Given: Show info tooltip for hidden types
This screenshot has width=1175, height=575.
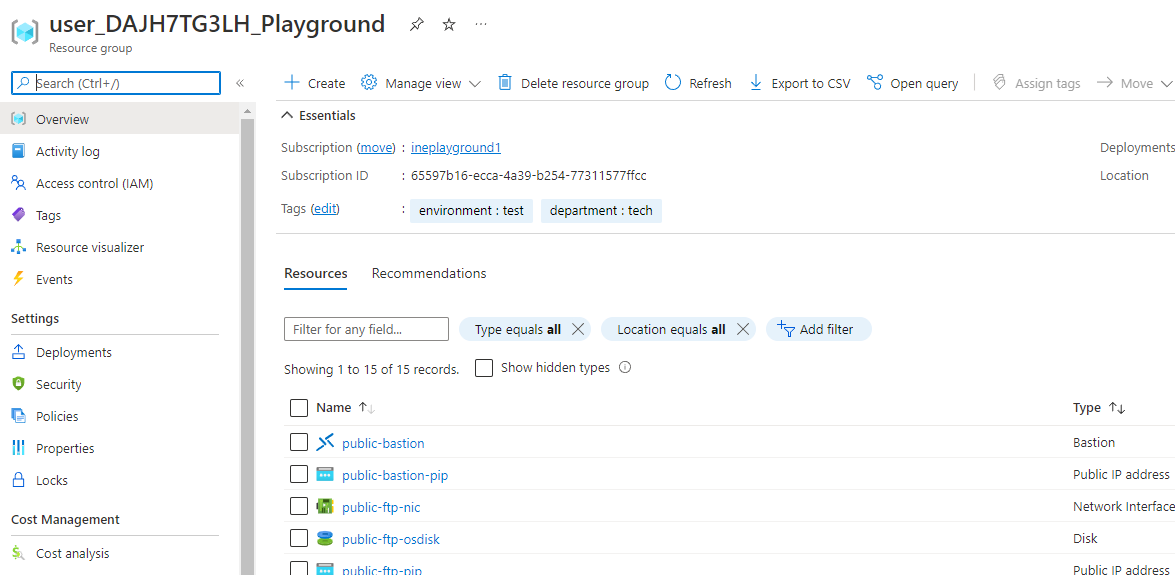Looking at the screenshot, I should click(625, 368).
